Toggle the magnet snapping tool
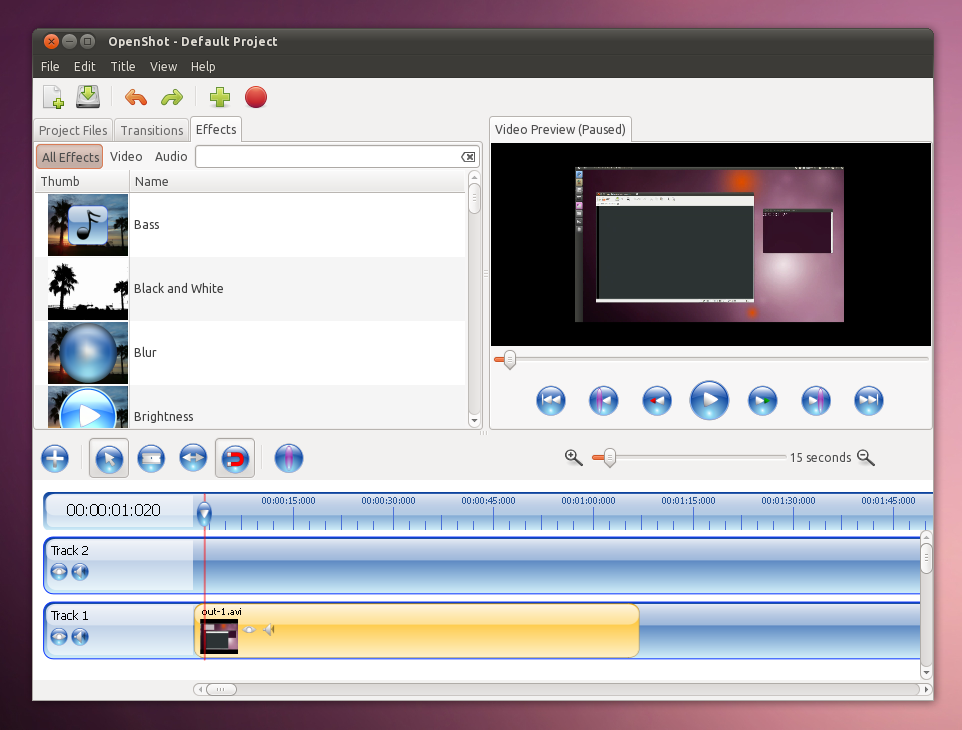962x730 pixels. (x=235, y=458)
